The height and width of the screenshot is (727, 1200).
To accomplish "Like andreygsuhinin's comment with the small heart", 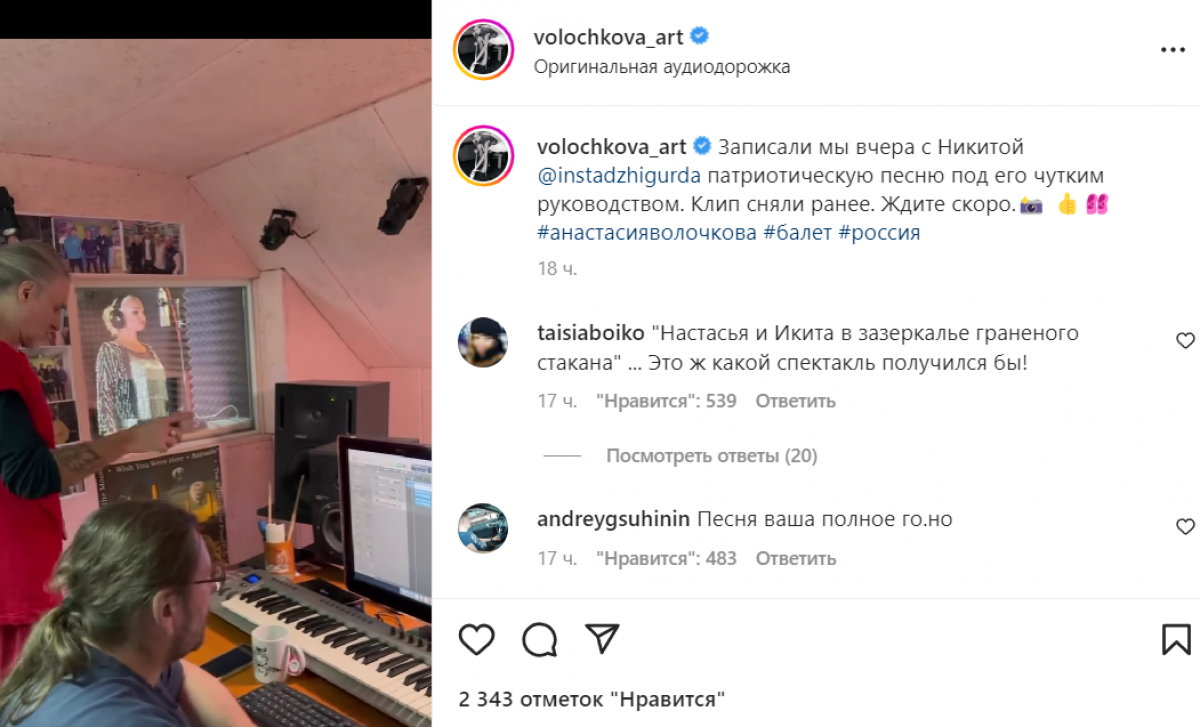I will (x=1185, y=526).
